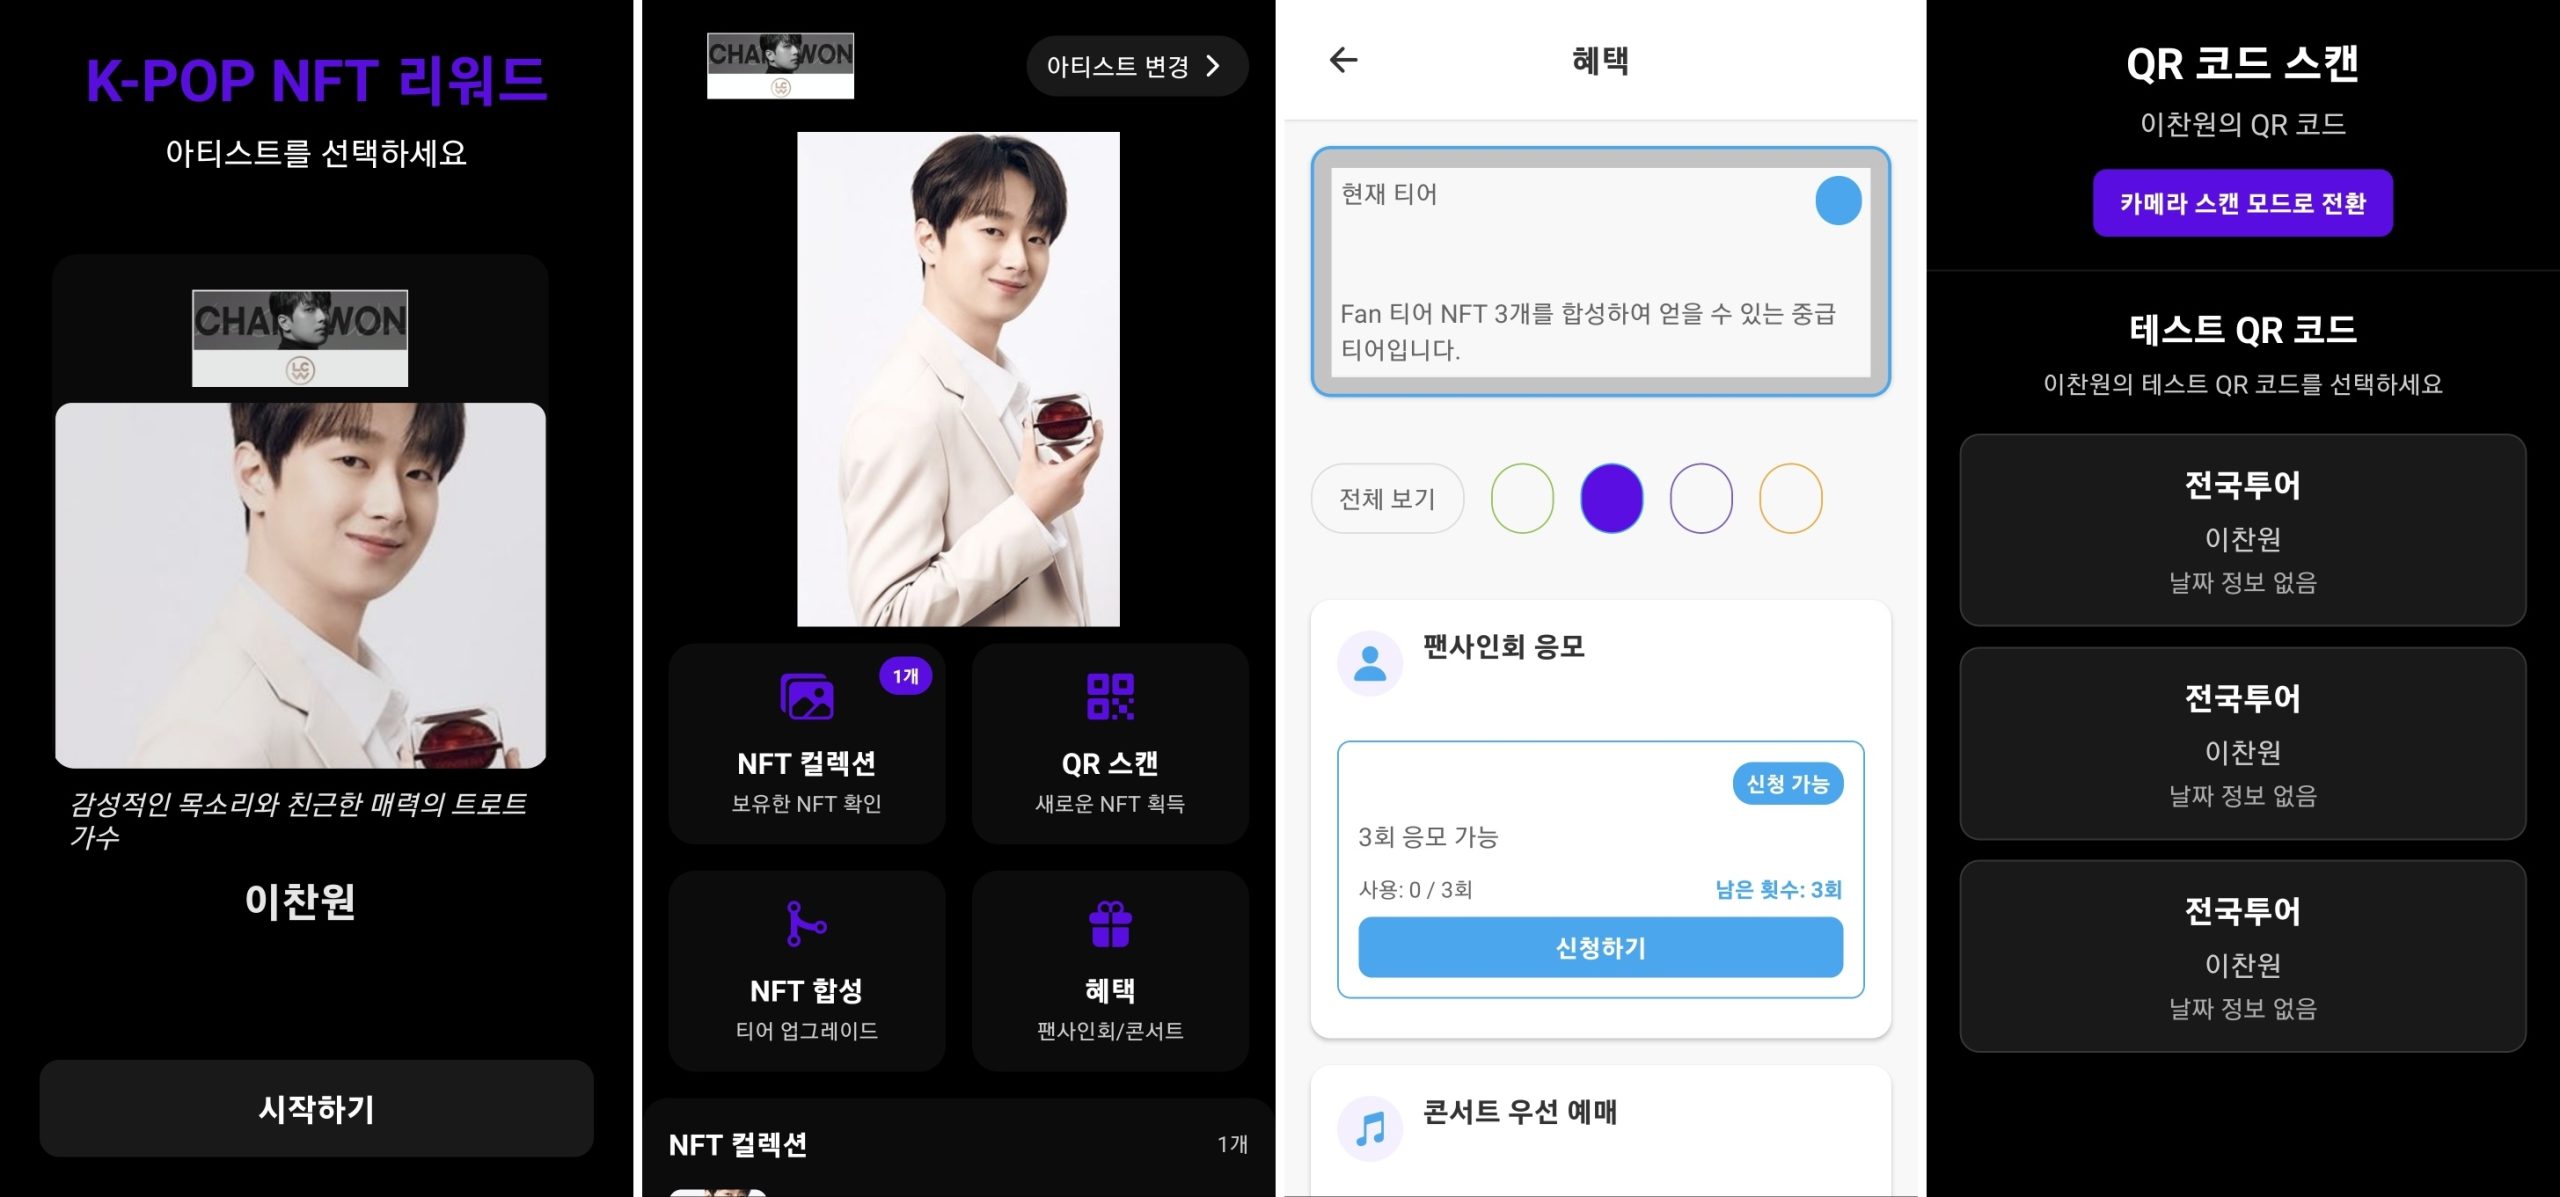
Task: Select the filled purple tier filter circle
Action: tap(1611, 498)
